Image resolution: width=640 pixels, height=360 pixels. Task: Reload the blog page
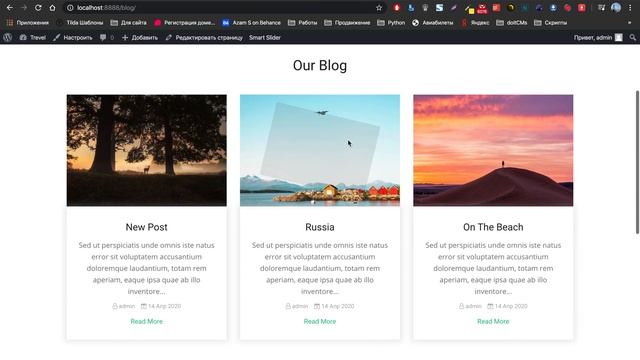tap(38, 7)
